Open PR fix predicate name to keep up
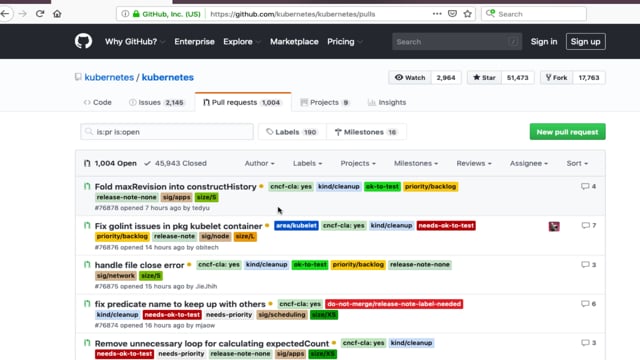Viewport: 640px width, 360px height. click(x=180, y=304)
